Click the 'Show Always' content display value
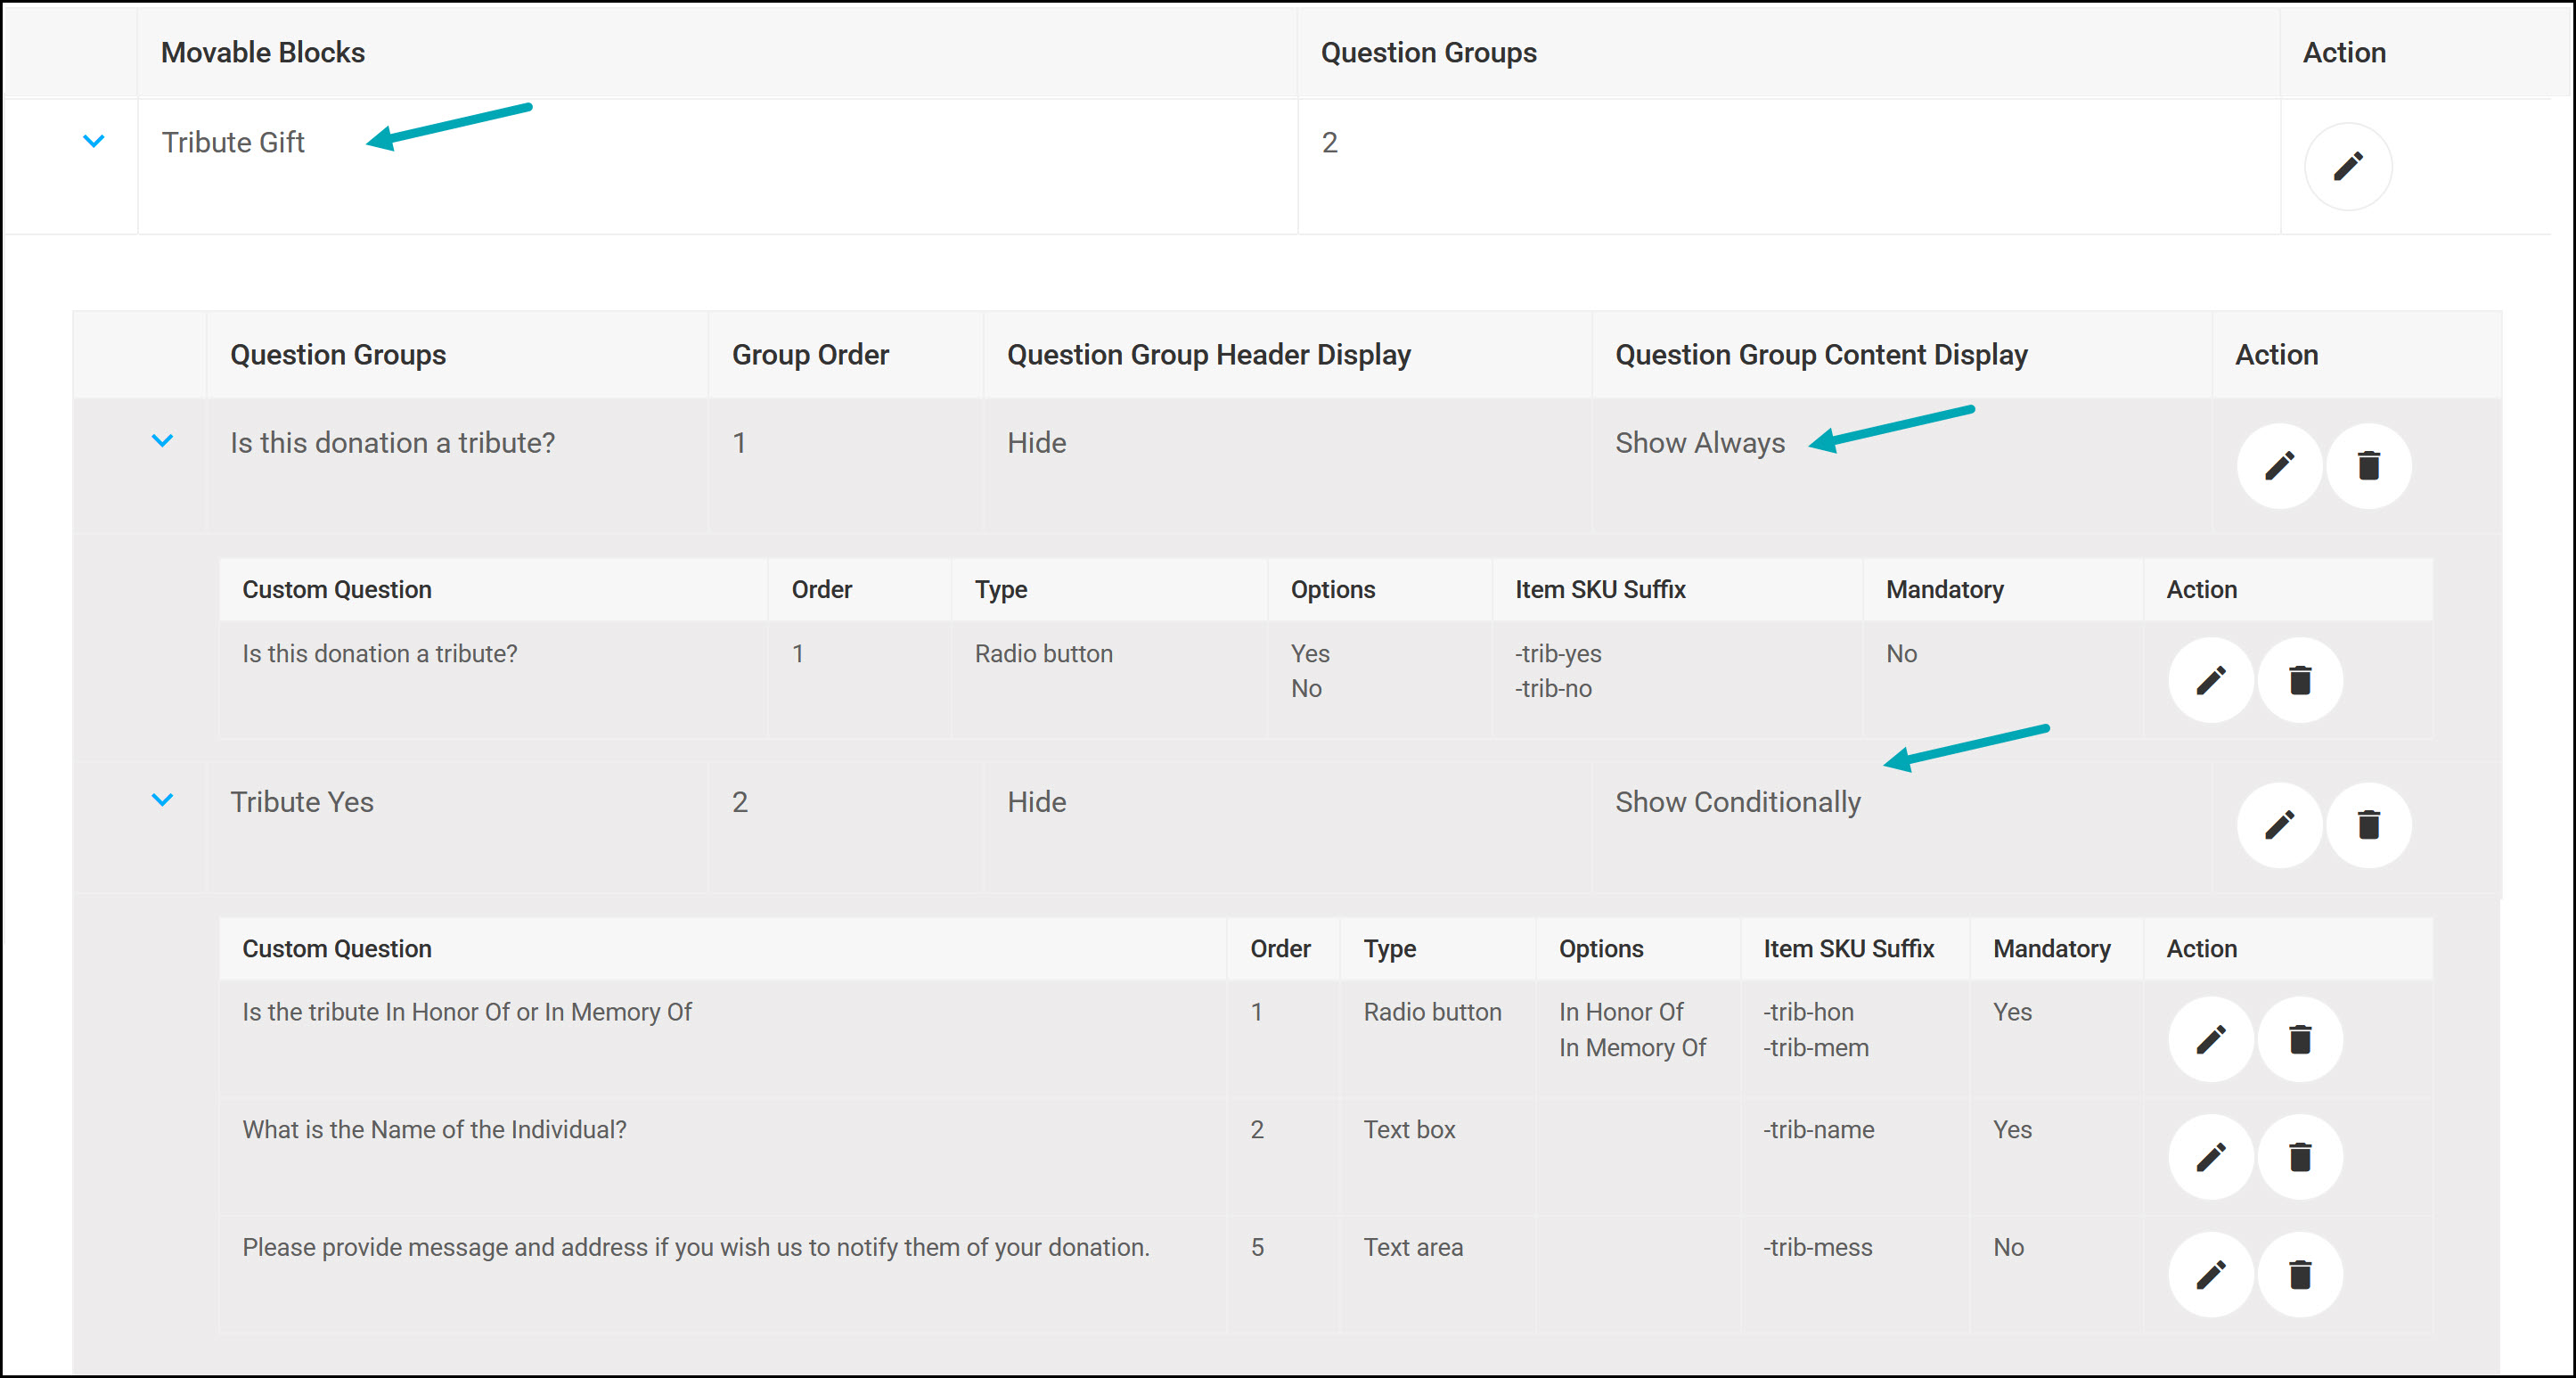Image resolution: width=2576 pixels, height=1378 pixels. [x=1699, y=442]
